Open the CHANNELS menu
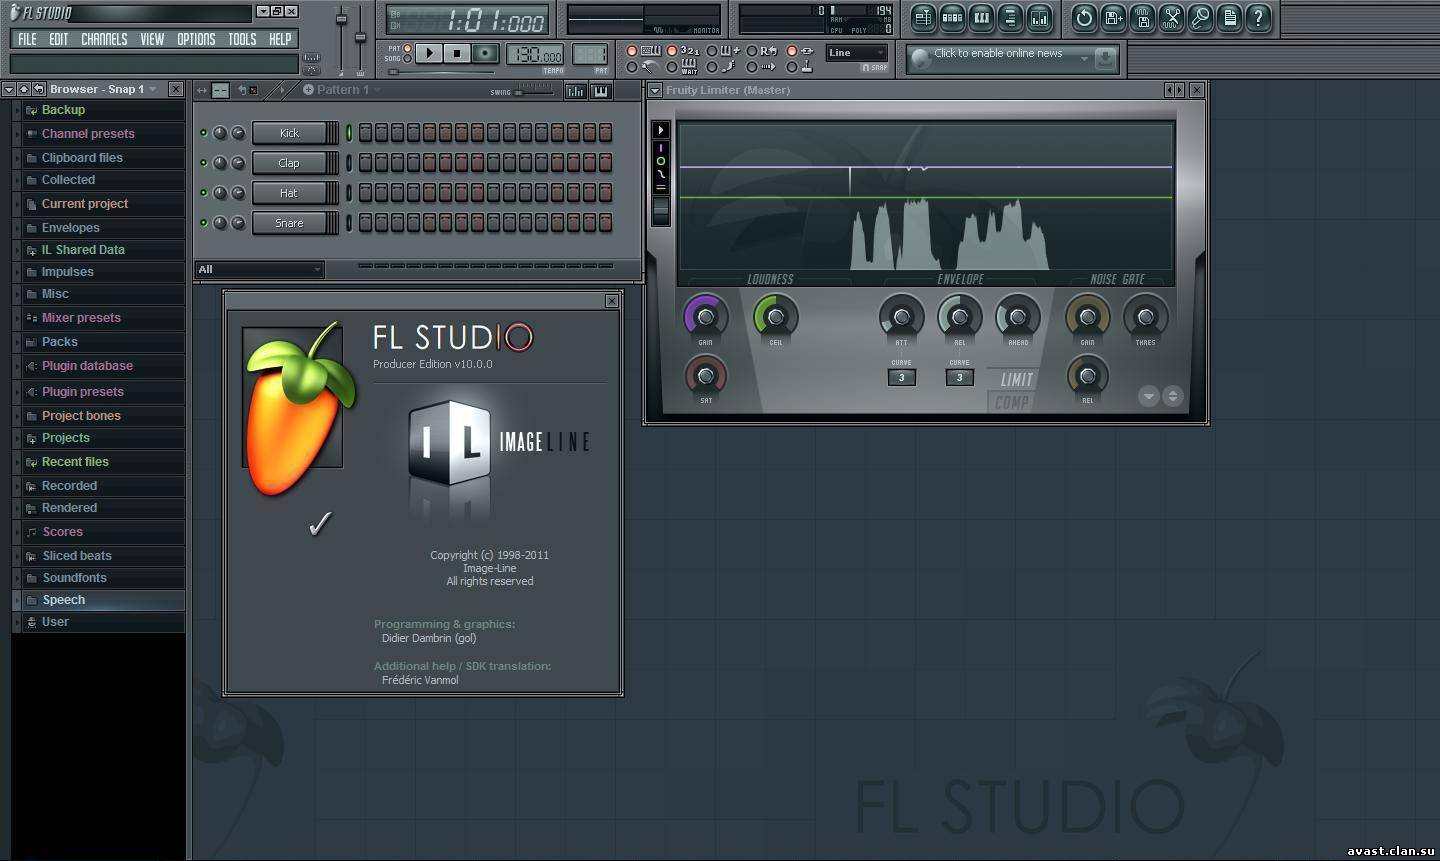Image resolution: width=1440 pixels, height=861 pixels. 104,39
